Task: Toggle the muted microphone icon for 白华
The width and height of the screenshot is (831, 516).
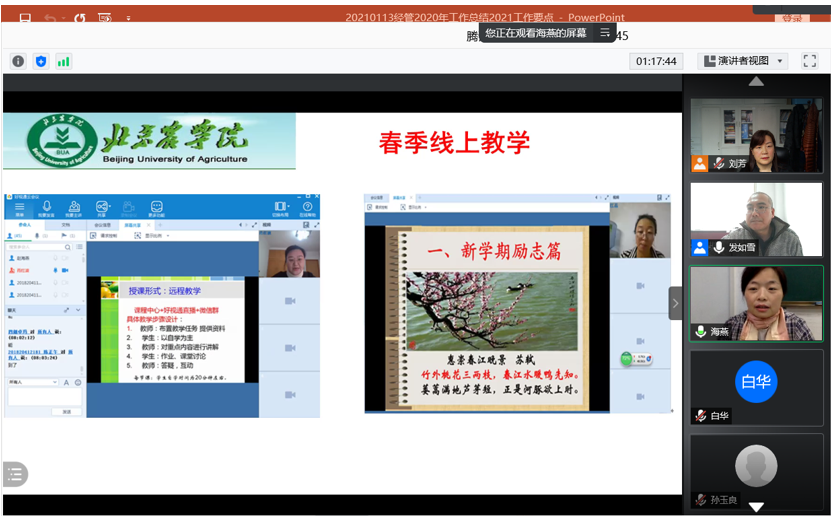Action: (x=702, y=415)
